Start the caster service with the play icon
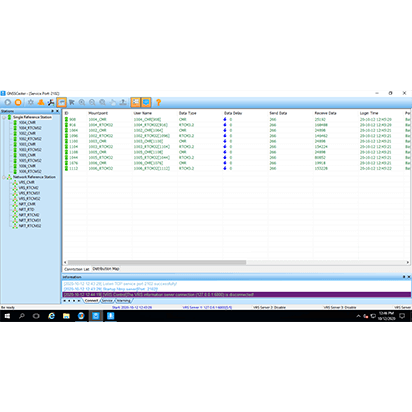Viewport: 412px width, 412px height. pyautogui.click(x=8, y=102)
